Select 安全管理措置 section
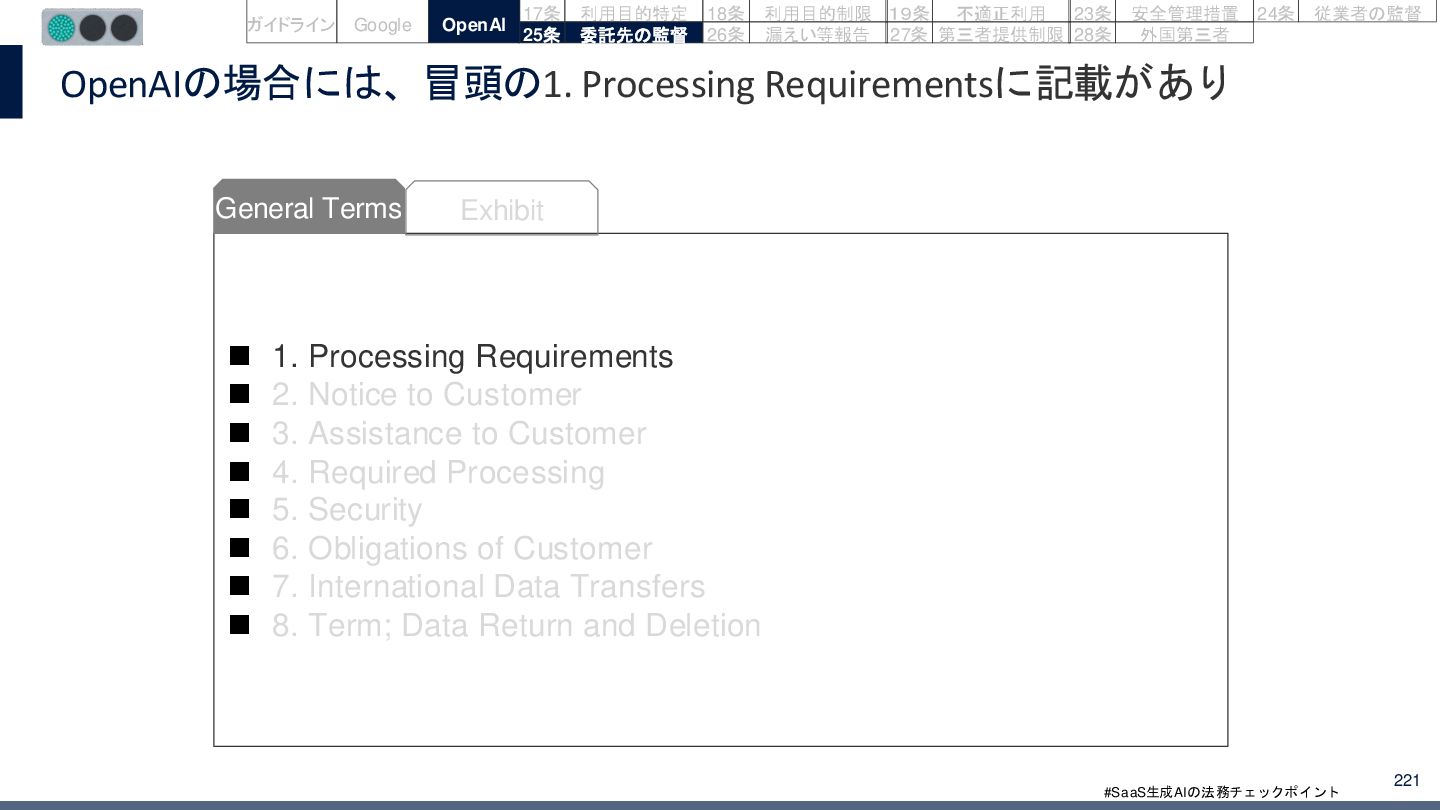1440x810 pixels. pos(1184,12)
